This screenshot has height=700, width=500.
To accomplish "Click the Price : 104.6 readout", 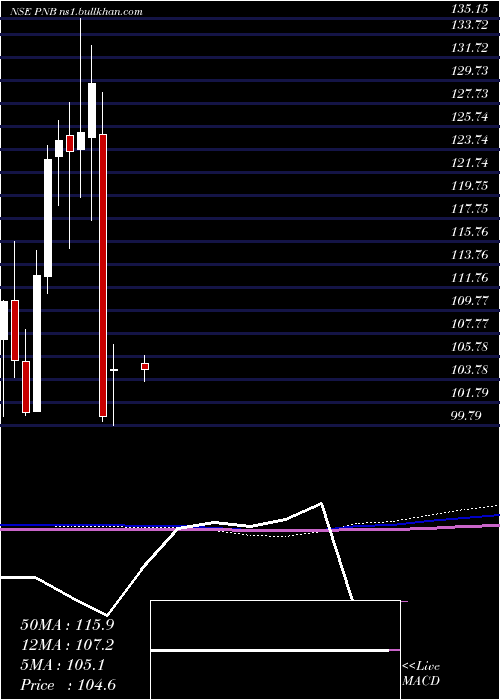I will (68, 685).
